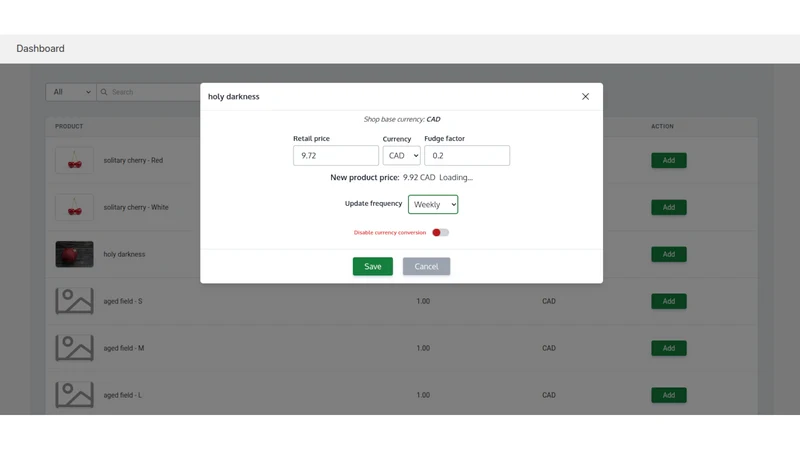Click the green Save button

click(x=372, y=266)
